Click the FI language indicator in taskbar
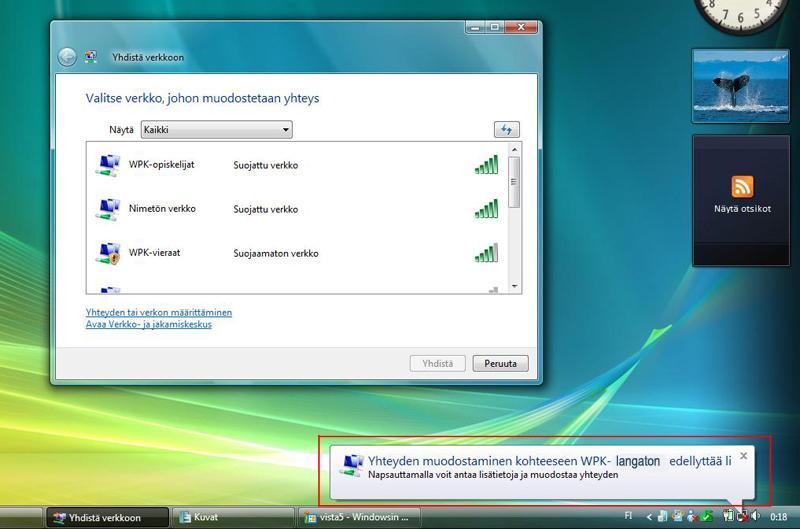800x529 pixels. click(628, 516)
